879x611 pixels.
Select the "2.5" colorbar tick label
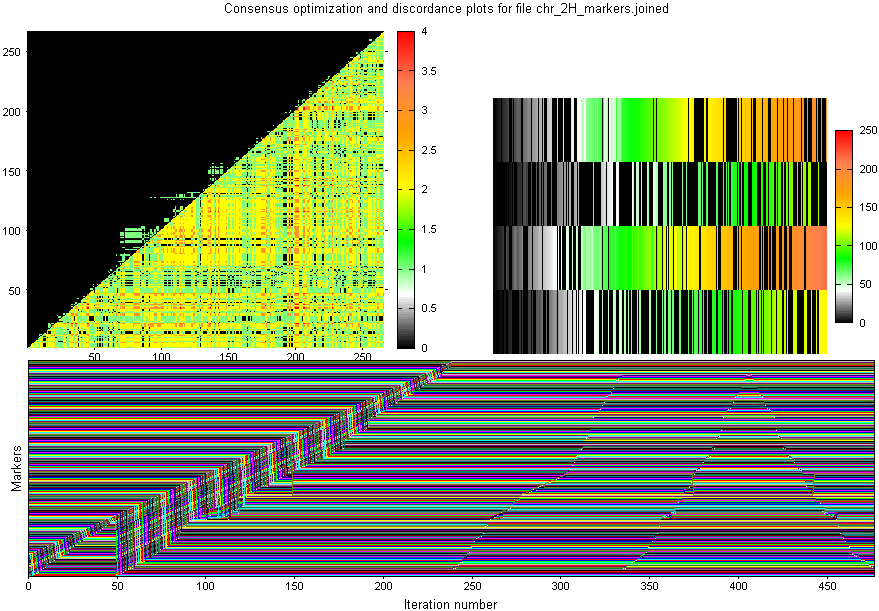pos(429,150)
